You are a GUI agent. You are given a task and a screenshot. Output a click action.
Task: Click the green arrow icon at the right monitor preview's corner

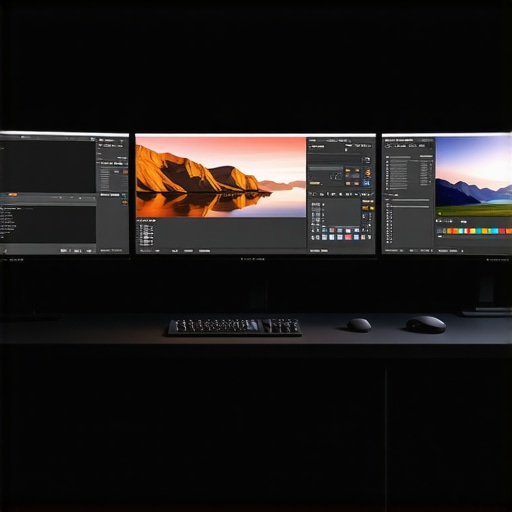440,213
